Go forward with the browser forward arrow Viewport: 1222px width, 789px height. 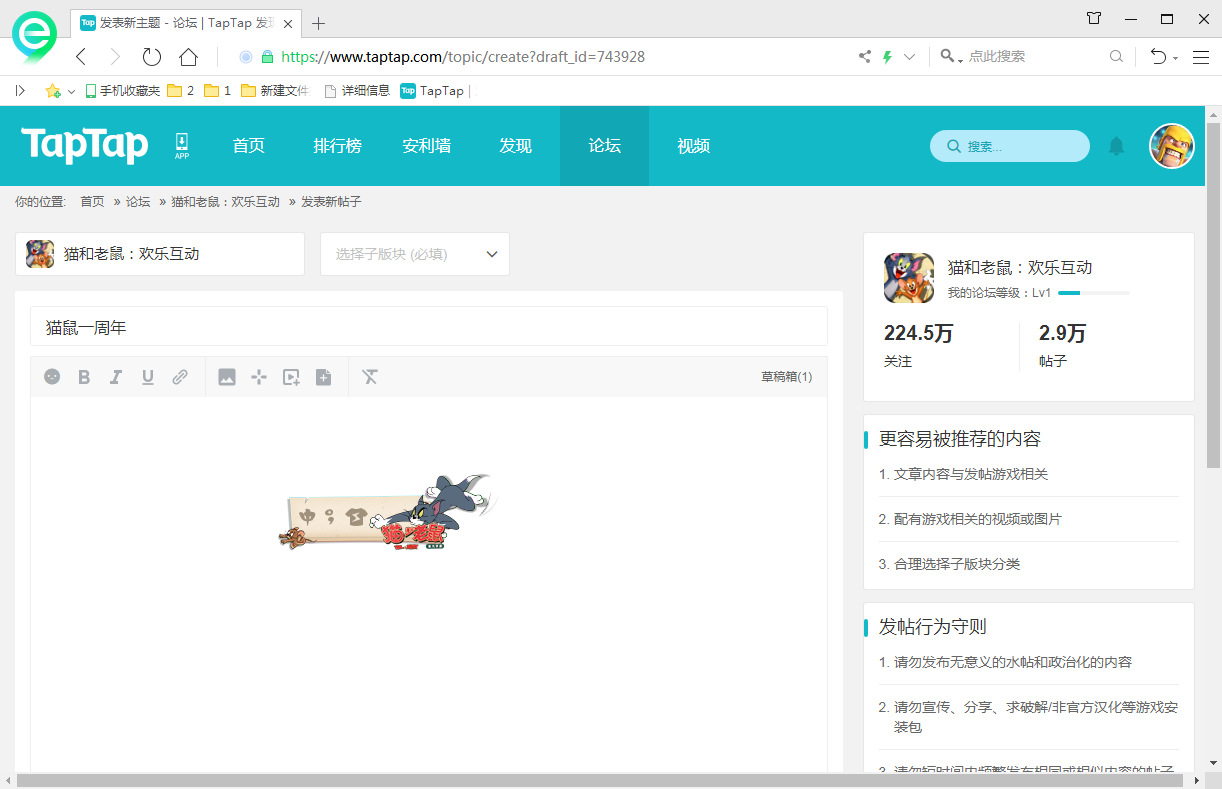pos(115,57)
